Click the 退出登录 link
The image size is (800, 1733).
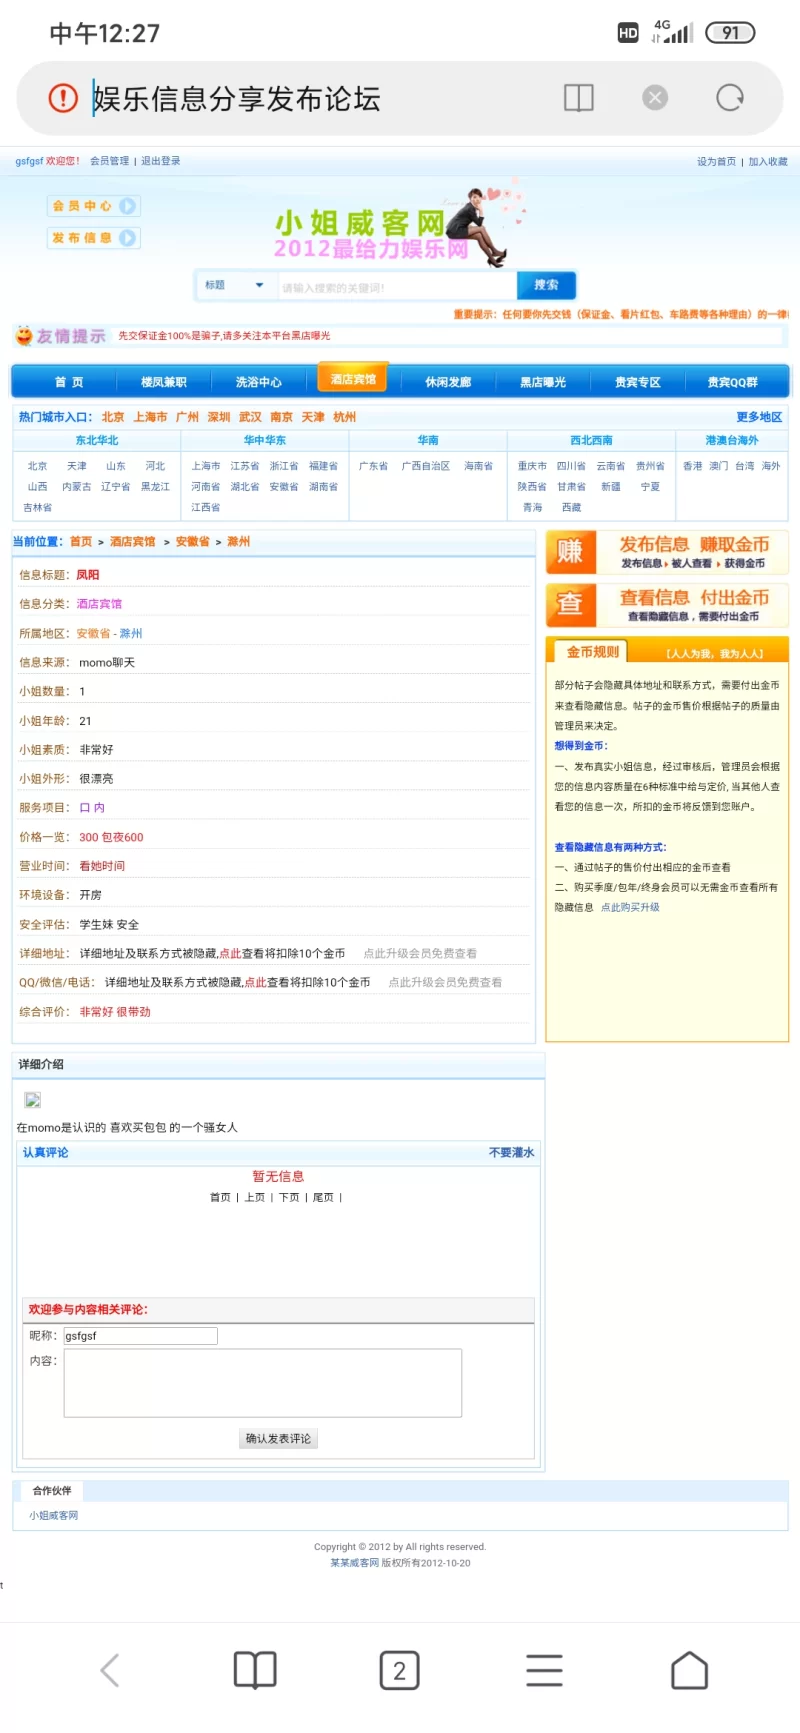point(161,161)
